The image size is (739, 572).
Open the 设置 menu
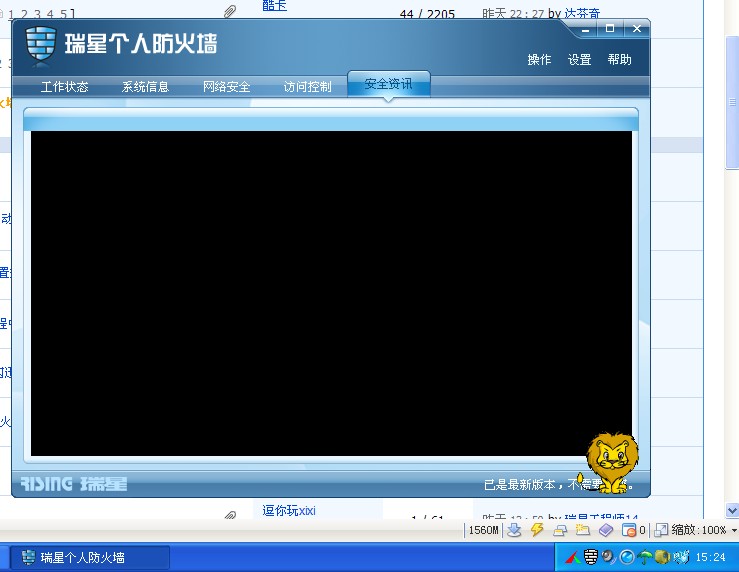click(579, 59)
